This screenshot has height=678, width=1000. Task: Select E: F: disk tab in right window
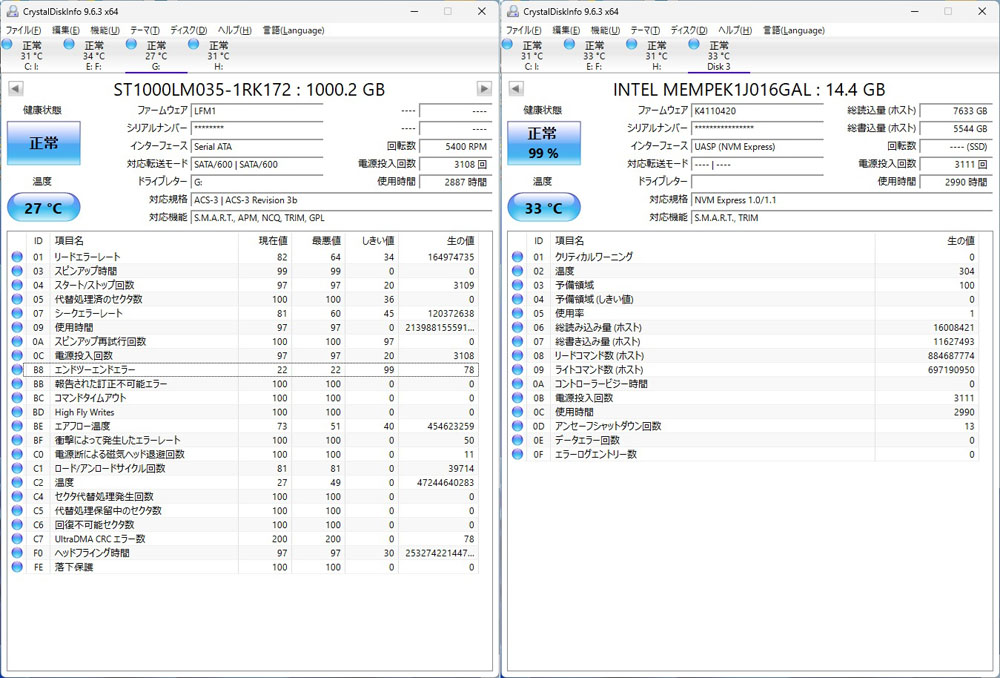tap(594, 55)
